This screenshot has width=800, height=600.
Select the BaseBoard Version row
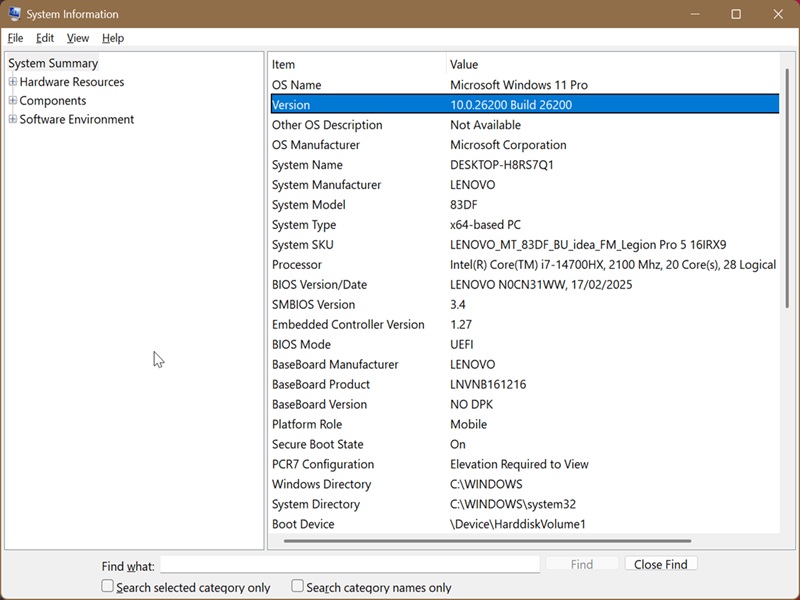pyautogui.click(x=525, y=404)
